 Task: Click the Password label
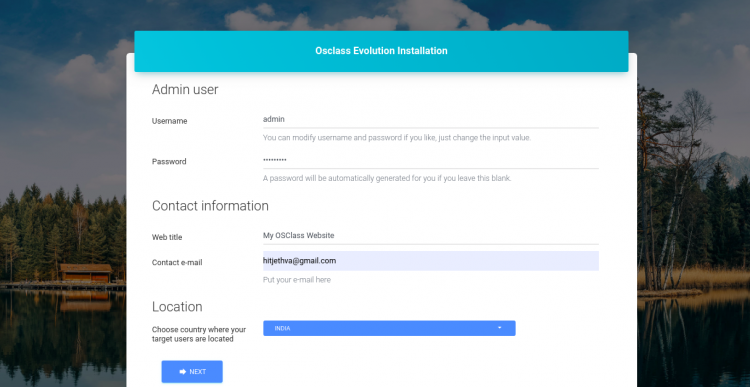pos(169,162)
